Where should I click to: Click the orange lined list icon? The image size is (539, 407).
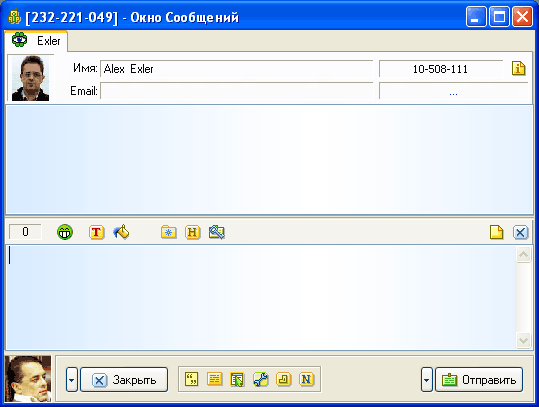pos(214,379)
